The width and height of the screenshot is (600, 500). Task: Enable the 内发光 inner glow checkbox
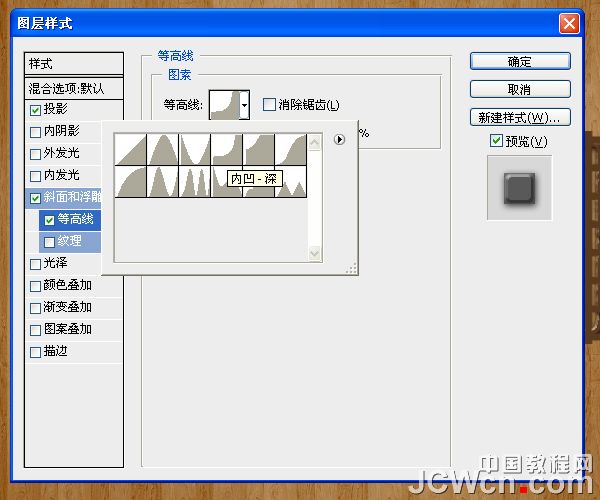pos(35,176)
